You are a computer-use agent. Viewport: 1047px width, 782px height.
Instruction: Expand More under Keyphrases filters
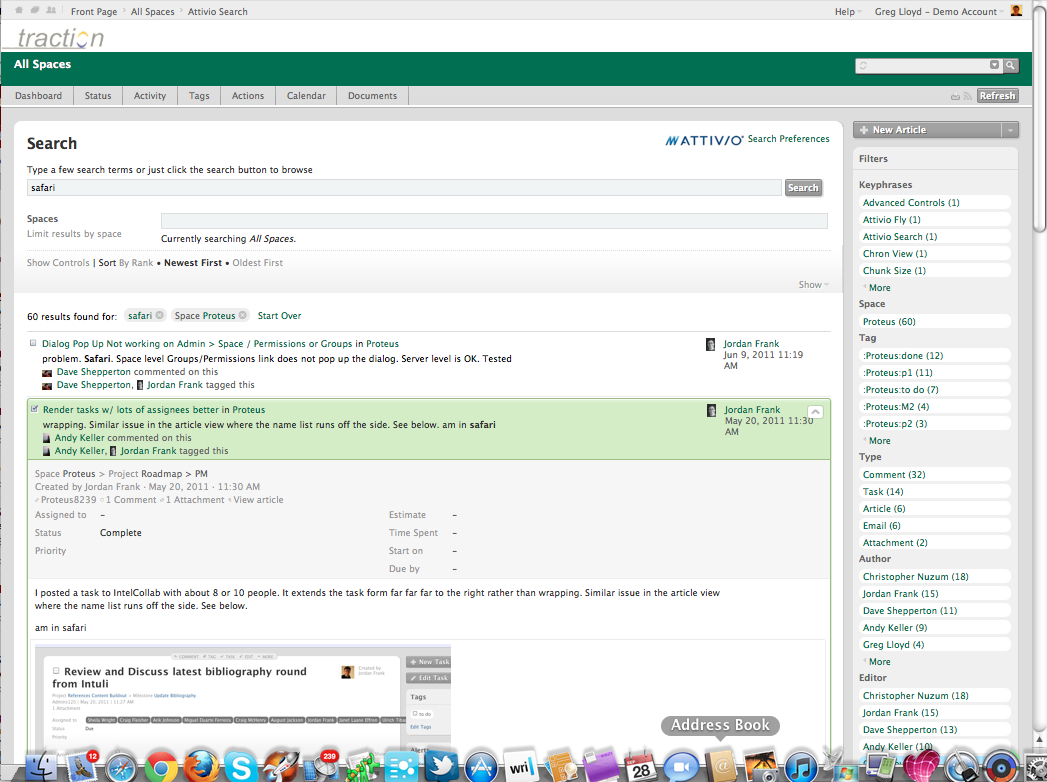coord(878,287)
